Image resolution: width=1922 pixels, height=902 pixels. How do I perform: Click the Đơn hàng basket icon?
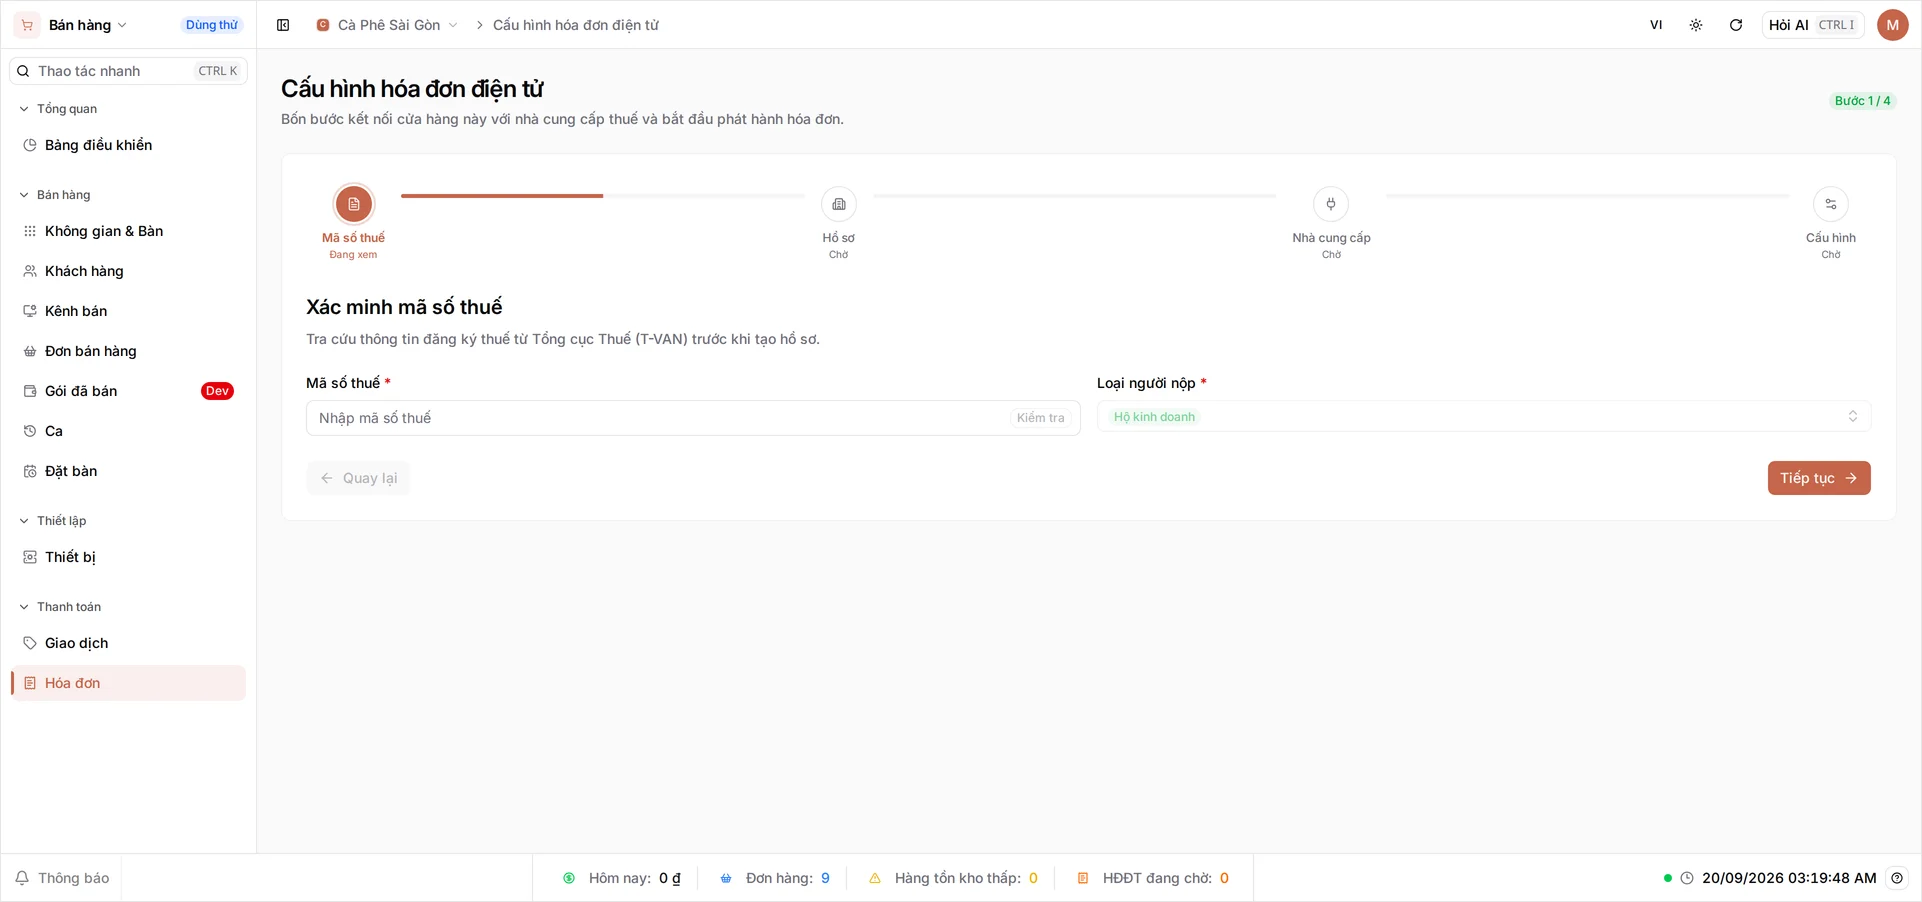(726, 878)
